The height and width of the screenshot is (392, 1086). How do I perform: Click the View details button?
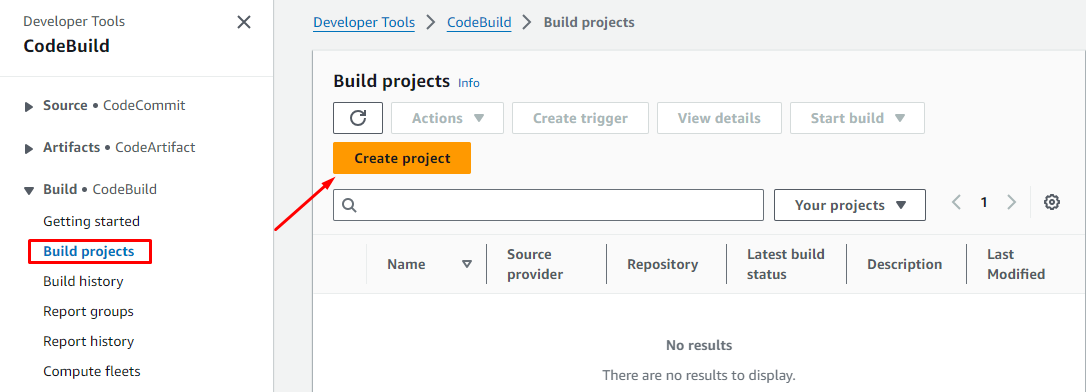(719, 118)
